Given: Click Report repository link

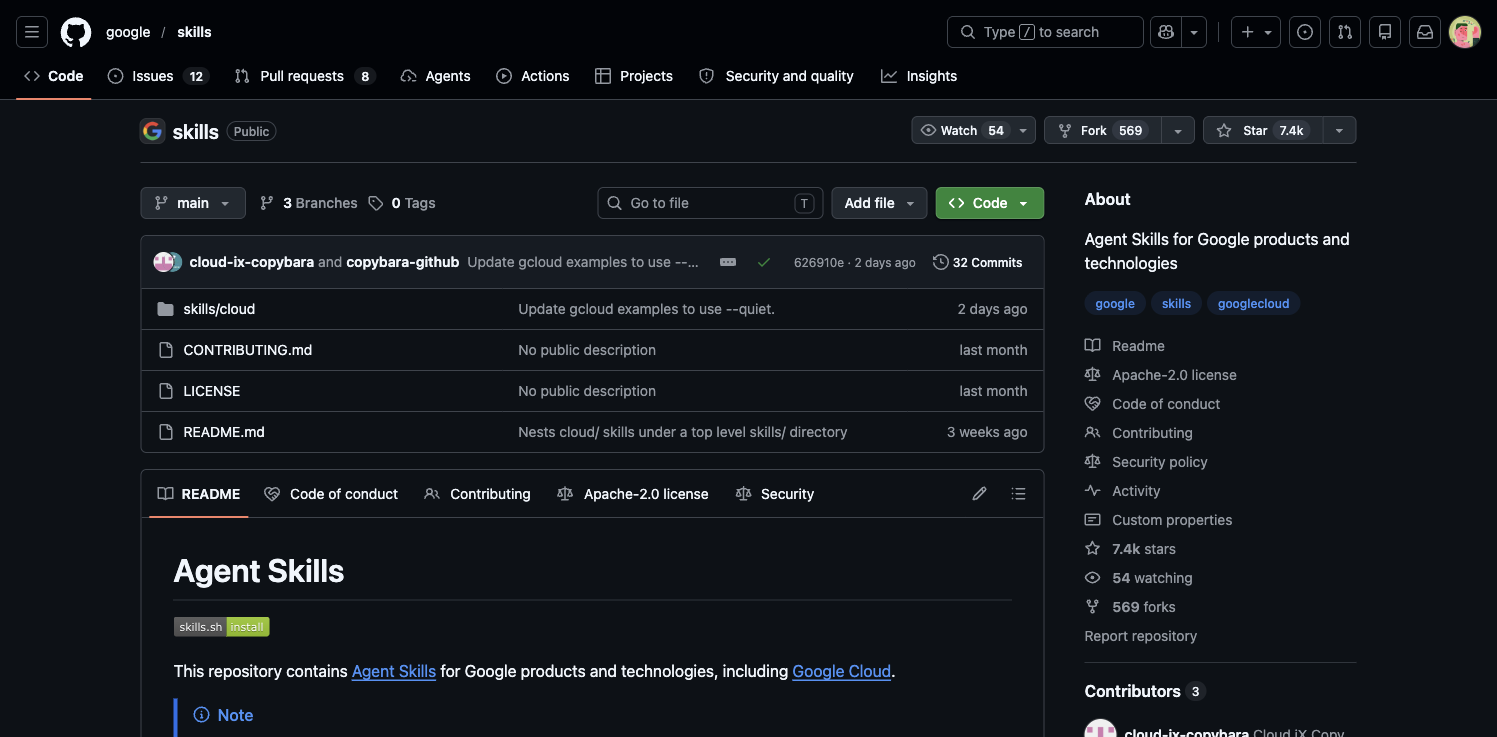Looking at the screenshot, I should coord(1141,636).
